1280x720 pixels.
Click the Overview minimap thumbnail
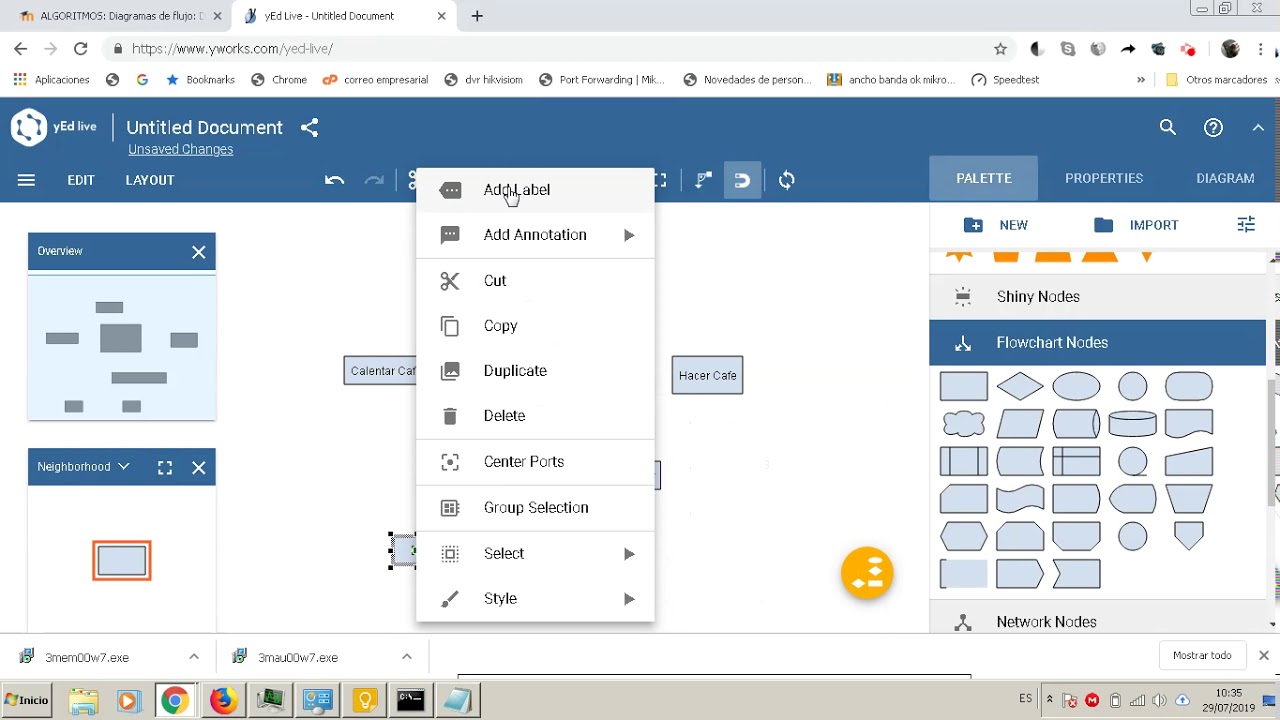(x=122, y=348)
